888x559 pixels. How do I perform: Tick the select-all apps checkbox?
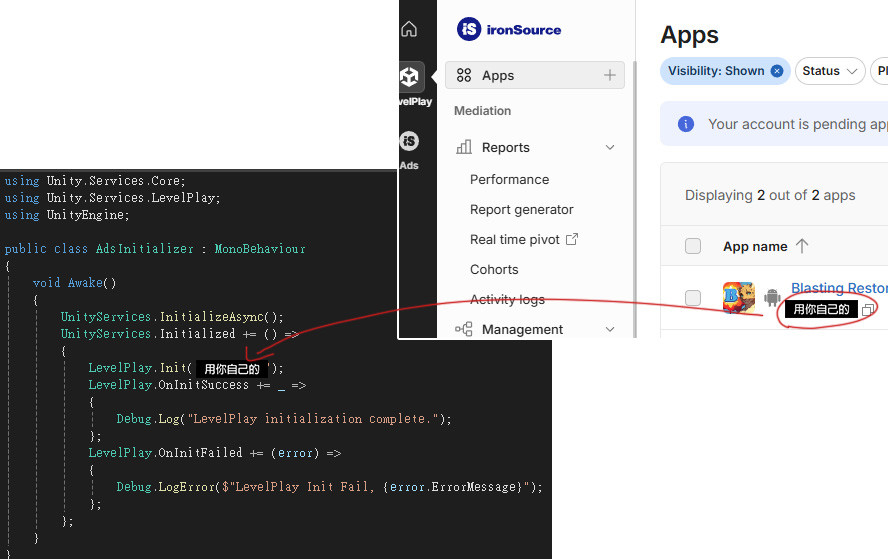coord(693,246)
